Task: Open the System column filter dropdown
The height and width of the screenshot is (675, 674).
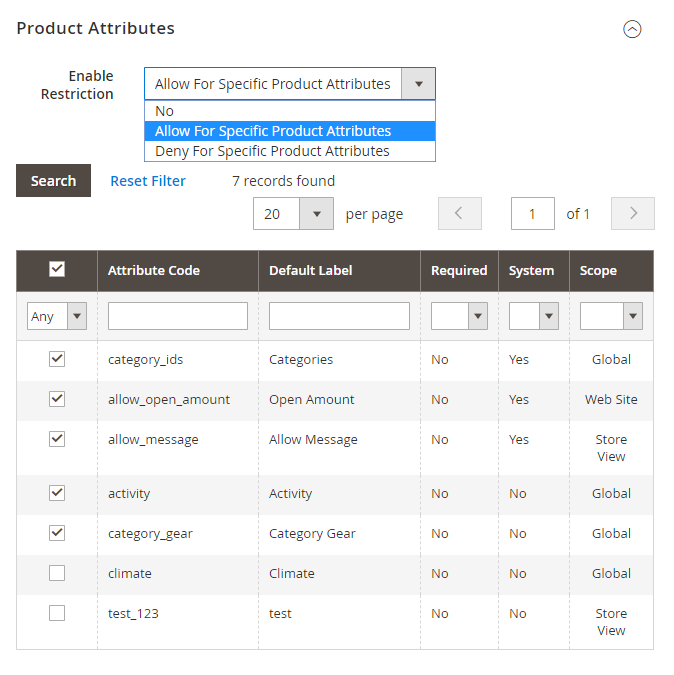Action: pos(533,316)
